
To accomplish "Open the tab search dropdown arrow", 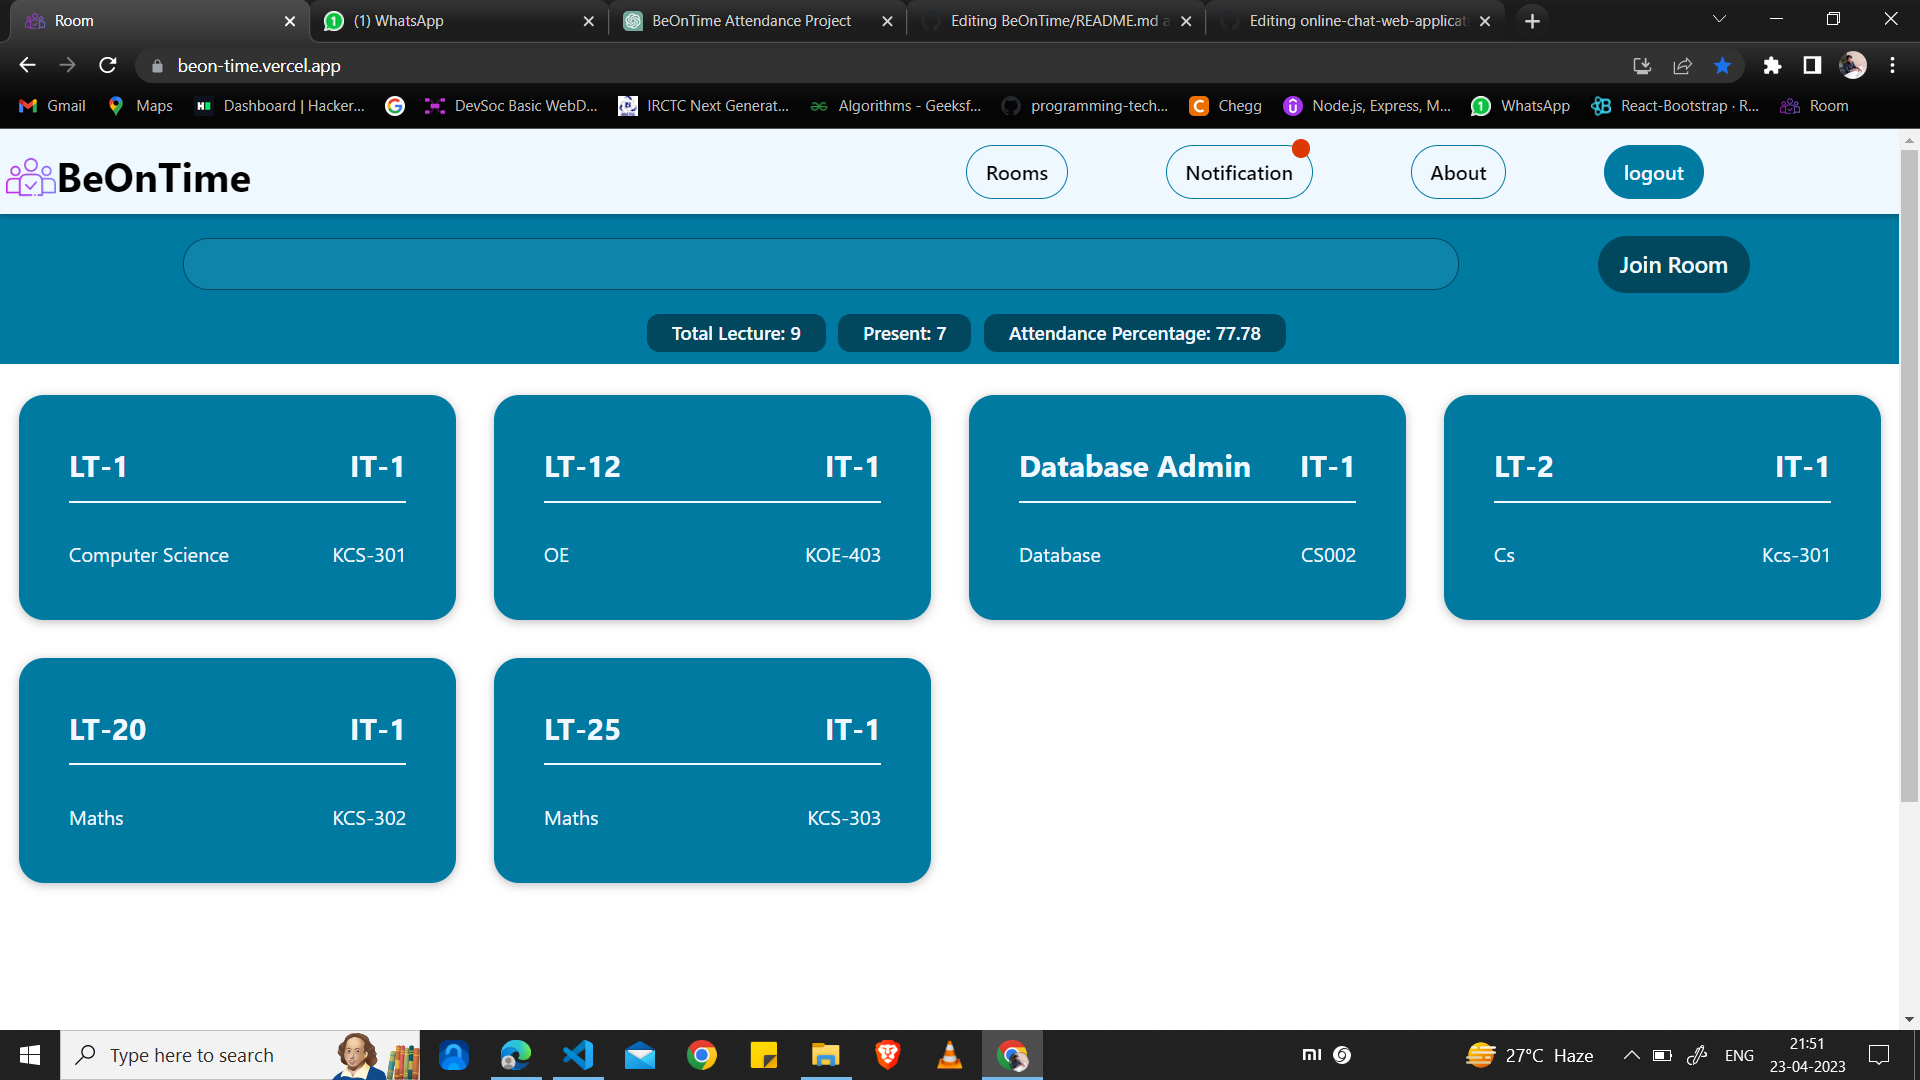I will [x=1718, y=19].
